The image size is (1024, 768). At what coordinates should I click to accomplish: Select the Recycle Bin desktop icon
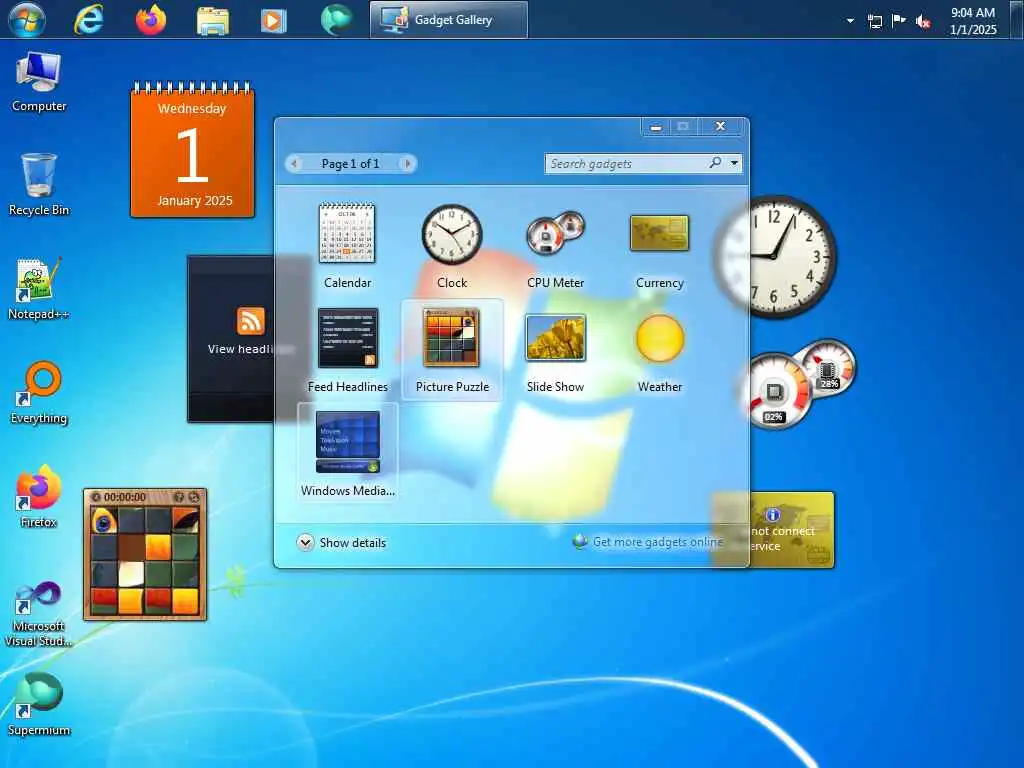click(x=39, y=185)
